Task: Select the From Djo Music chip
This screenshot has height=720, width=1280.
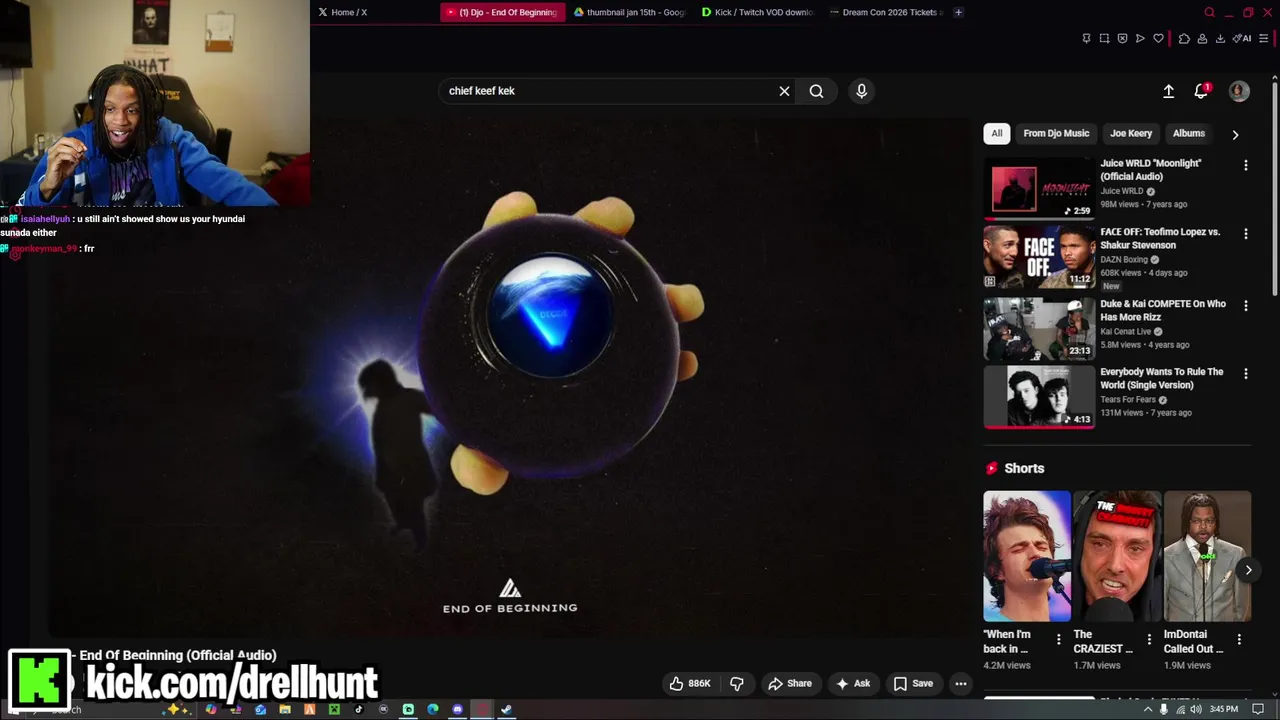Action: point(1056,133)
